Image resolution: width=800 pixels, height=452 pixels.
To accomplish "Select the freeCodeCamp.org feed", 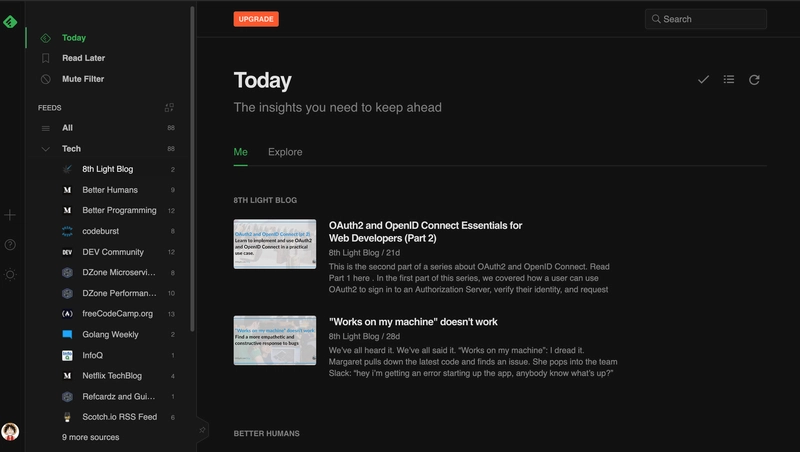I will pos(117,314).
